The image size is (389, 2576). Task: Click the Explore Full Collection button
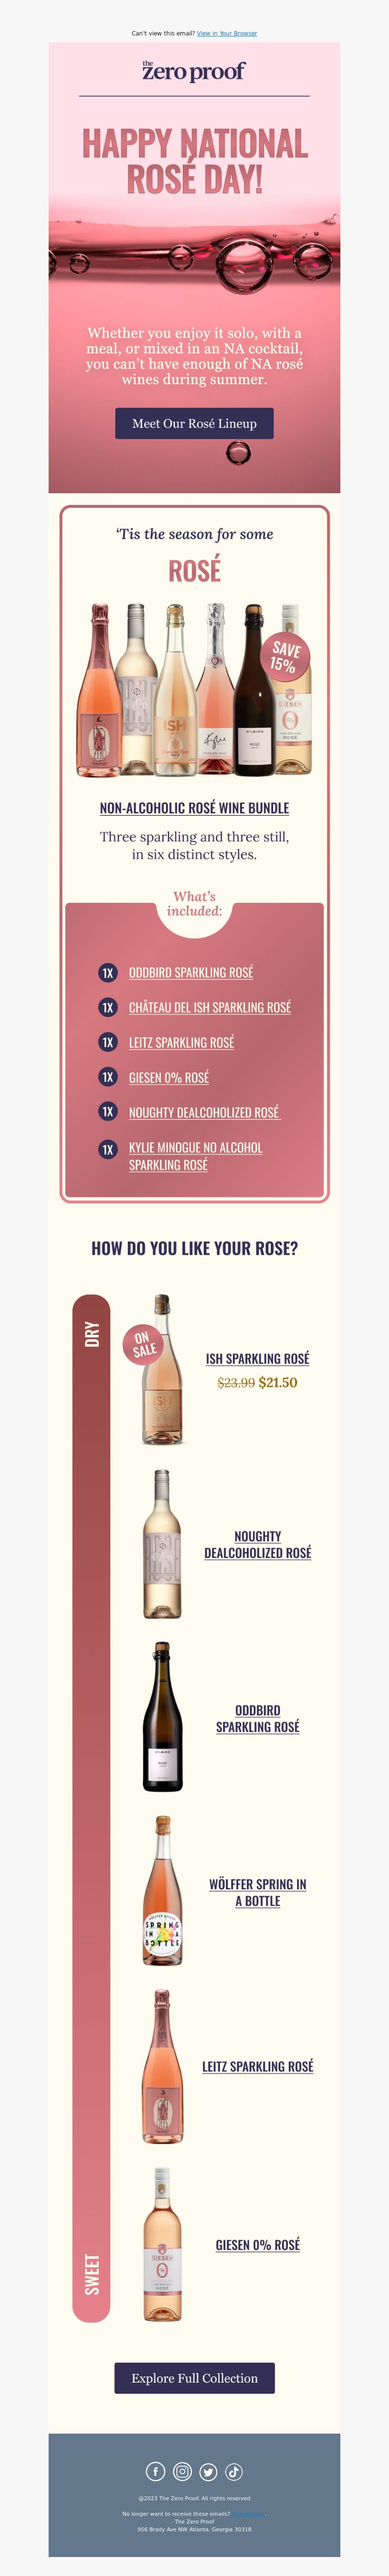tap(194, 2378)
